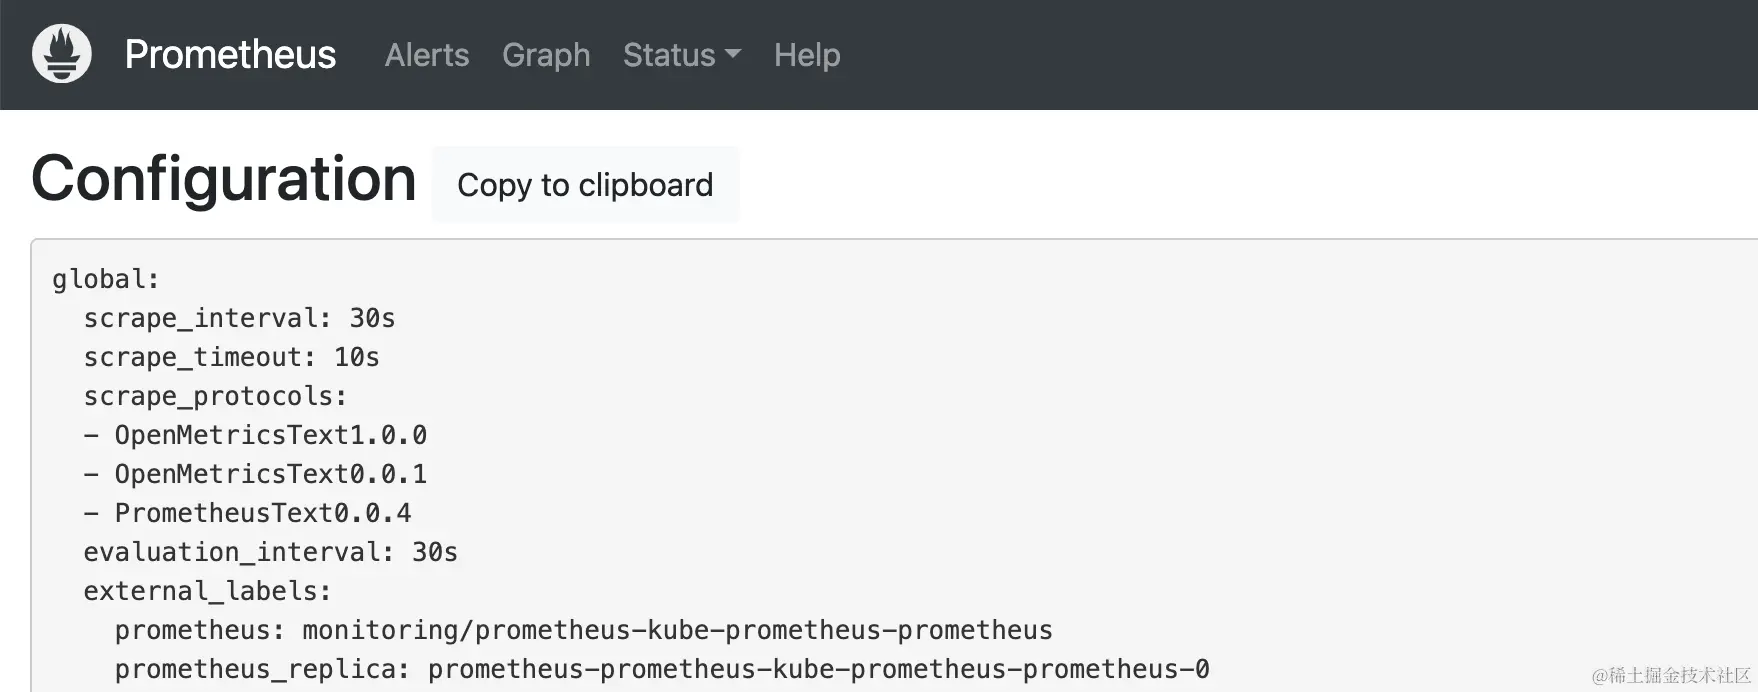Click the scrape_protocols key

215,396
